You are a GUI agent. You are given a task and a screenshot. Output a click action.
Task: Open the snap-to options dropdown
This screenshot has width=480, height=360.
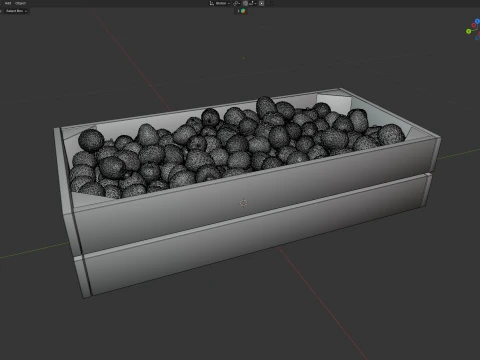tap(253, 3)
